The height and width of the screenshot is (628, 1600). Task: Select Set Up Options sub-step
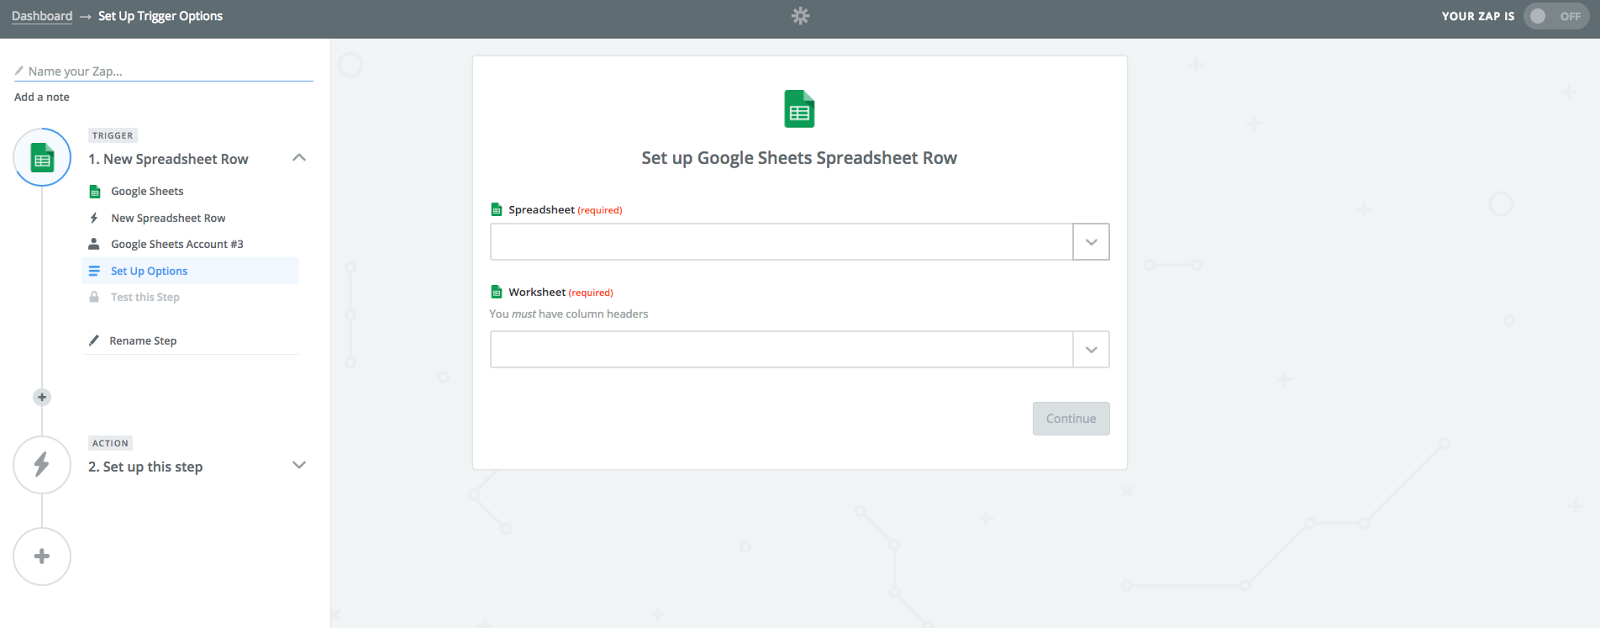190,271
